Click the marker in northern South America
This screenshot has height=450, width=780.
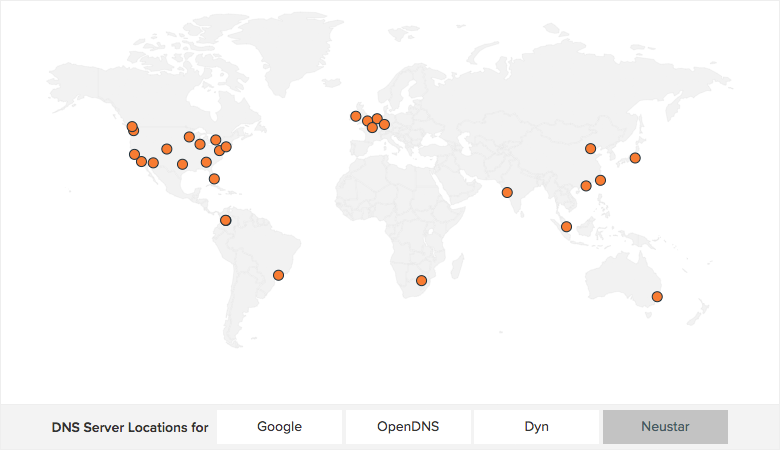[x=226, y=220]
